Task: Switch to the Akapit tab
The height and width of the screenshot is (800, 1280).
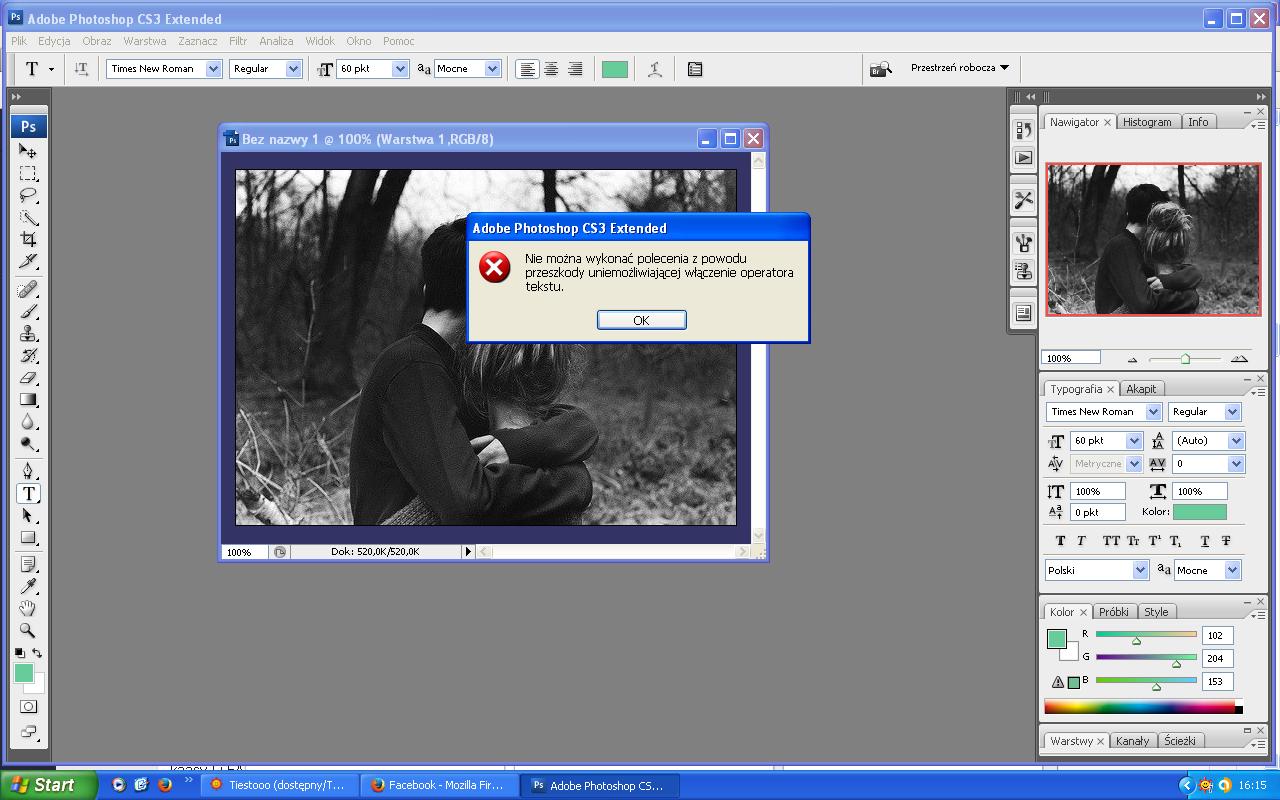Action: [1141, 389]
